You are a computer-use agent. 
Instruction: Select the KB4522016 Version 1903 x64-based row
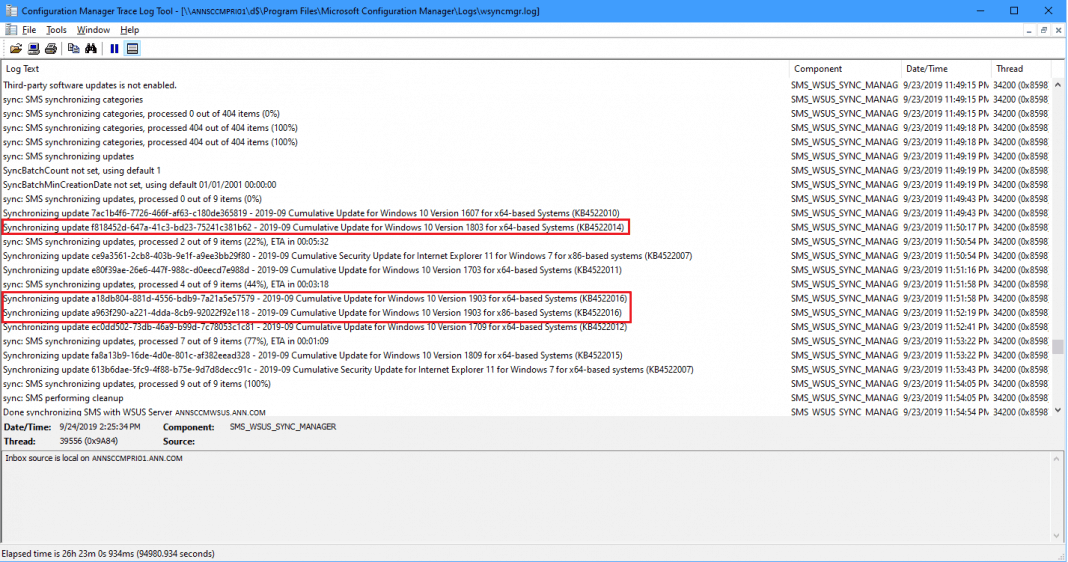click(525, 298)
